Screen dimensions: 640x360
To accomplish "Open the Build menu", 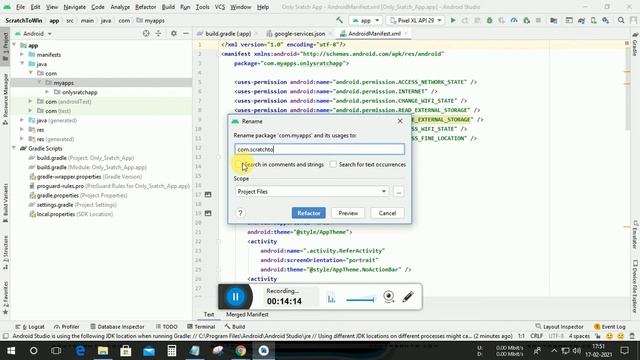I will click(168, 7).
